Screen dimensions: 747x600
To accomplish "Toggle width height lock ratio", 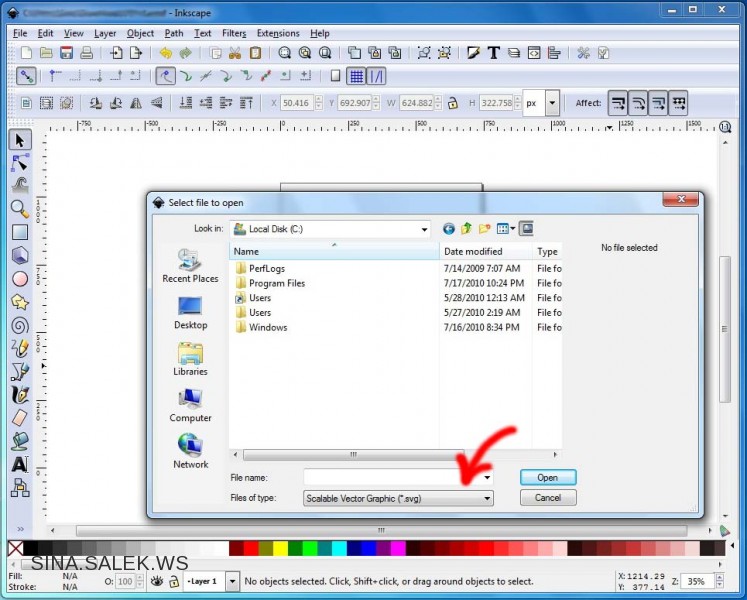I will tap(453, 103).
